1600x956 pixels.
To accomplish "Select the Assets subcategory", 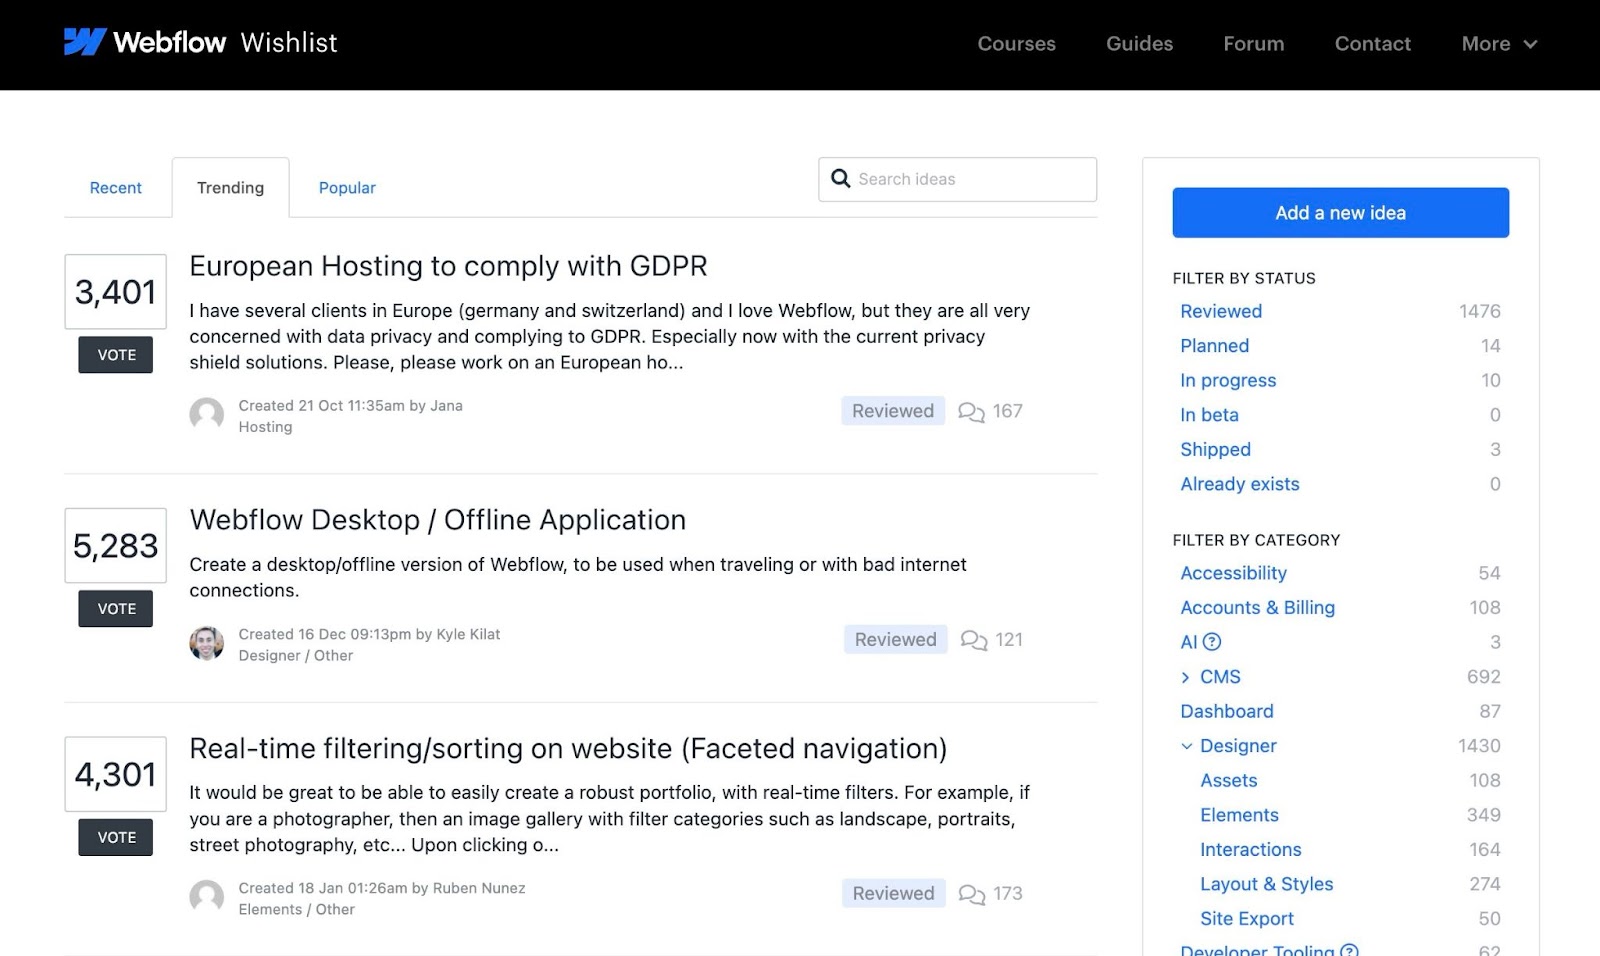I will tap(1229, 781).
